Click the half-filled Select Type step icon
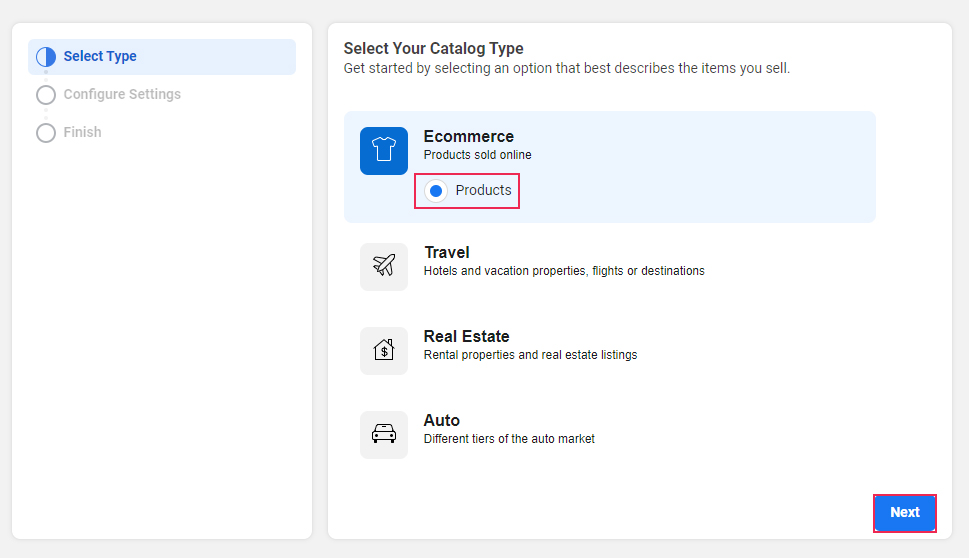This screenshot has width=969, height=558. (x=46, y=57)
